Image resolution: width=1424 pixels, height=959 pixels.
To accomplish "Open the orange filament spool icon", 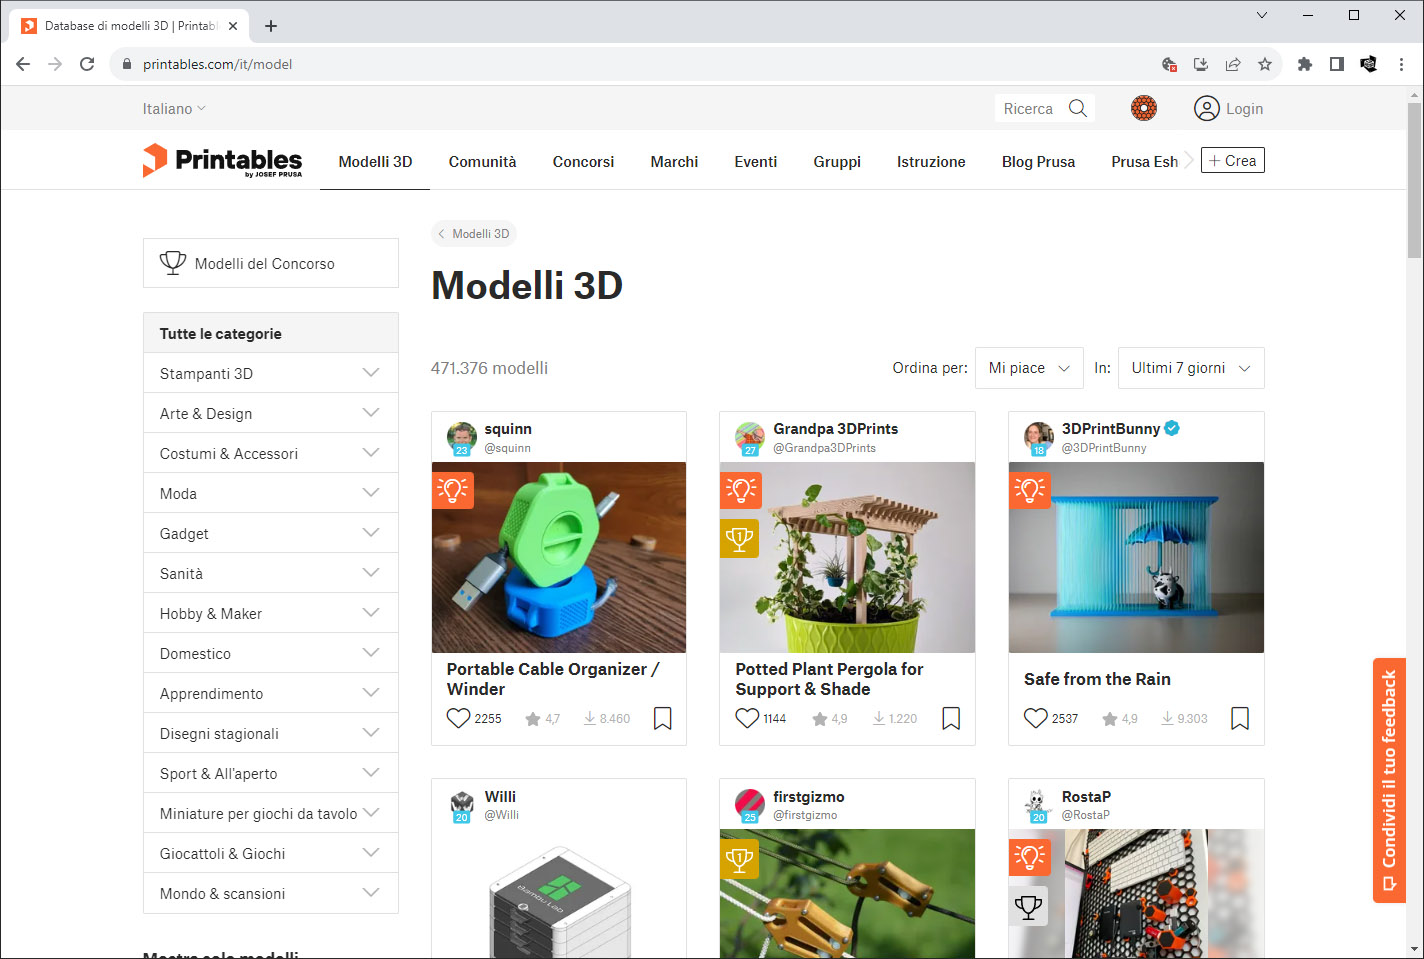I will [1143, 108].
